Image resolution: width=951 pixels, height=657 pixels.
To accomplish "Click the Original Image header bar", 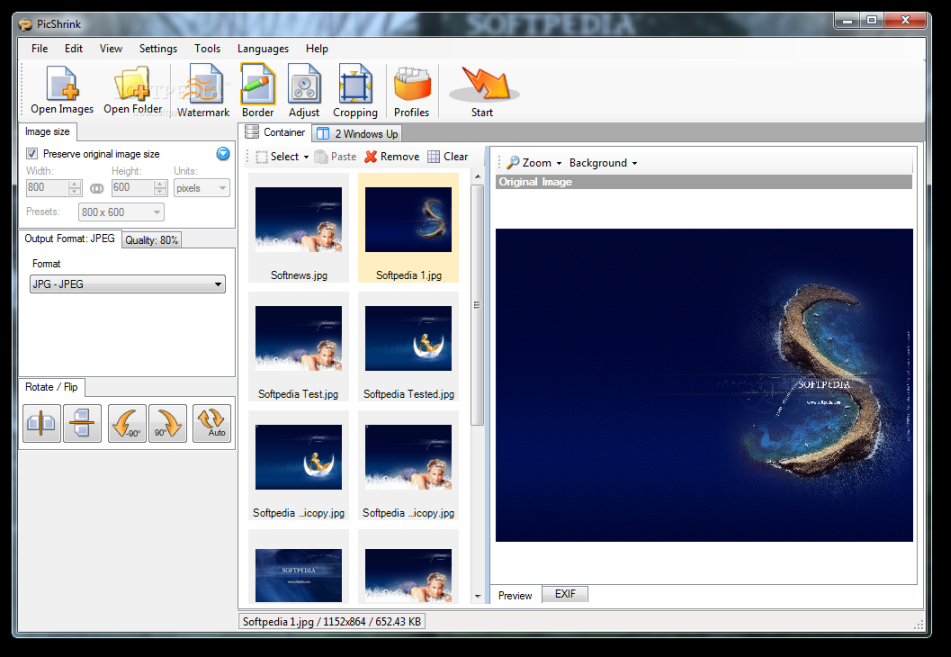I will tap(704, 182).
